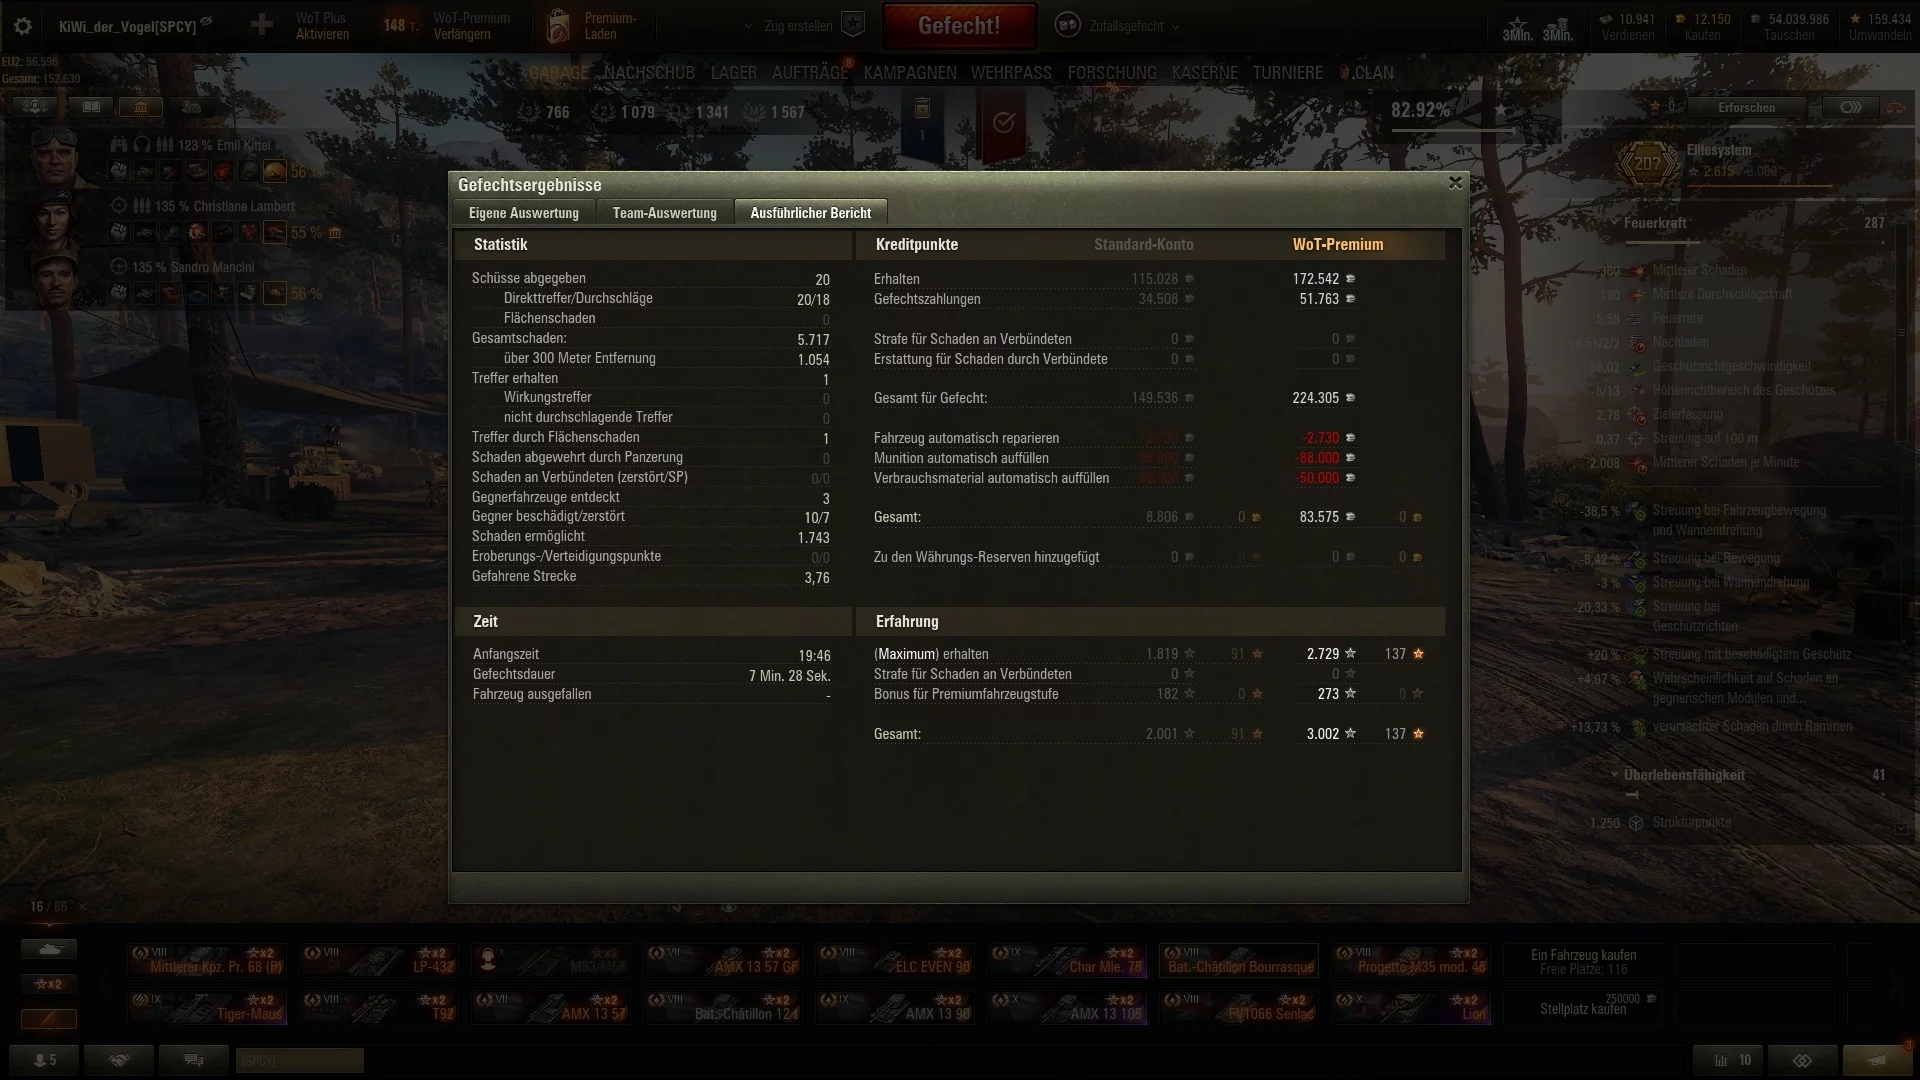1920x1080 pixels.
Task: Toggle anonymizer eye icon next to username
Action: pyautogui.click(x=207, y=21)
